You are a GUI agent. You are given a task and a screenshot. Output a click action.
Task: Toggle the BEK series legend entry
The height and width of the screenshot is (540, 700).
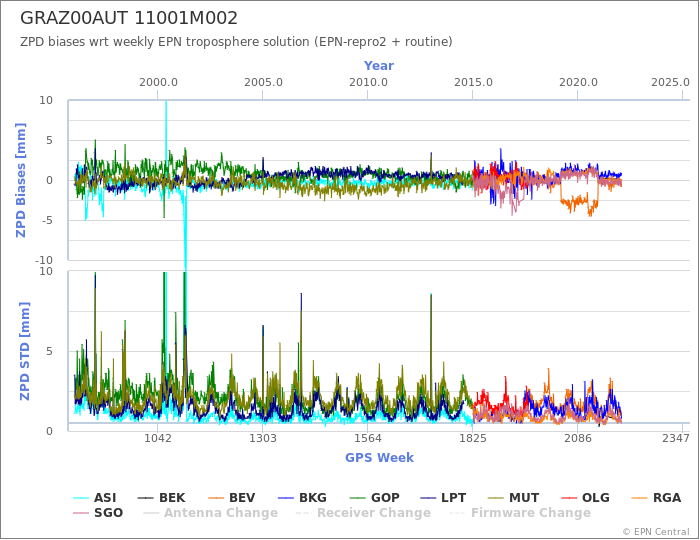coord(161,498)
